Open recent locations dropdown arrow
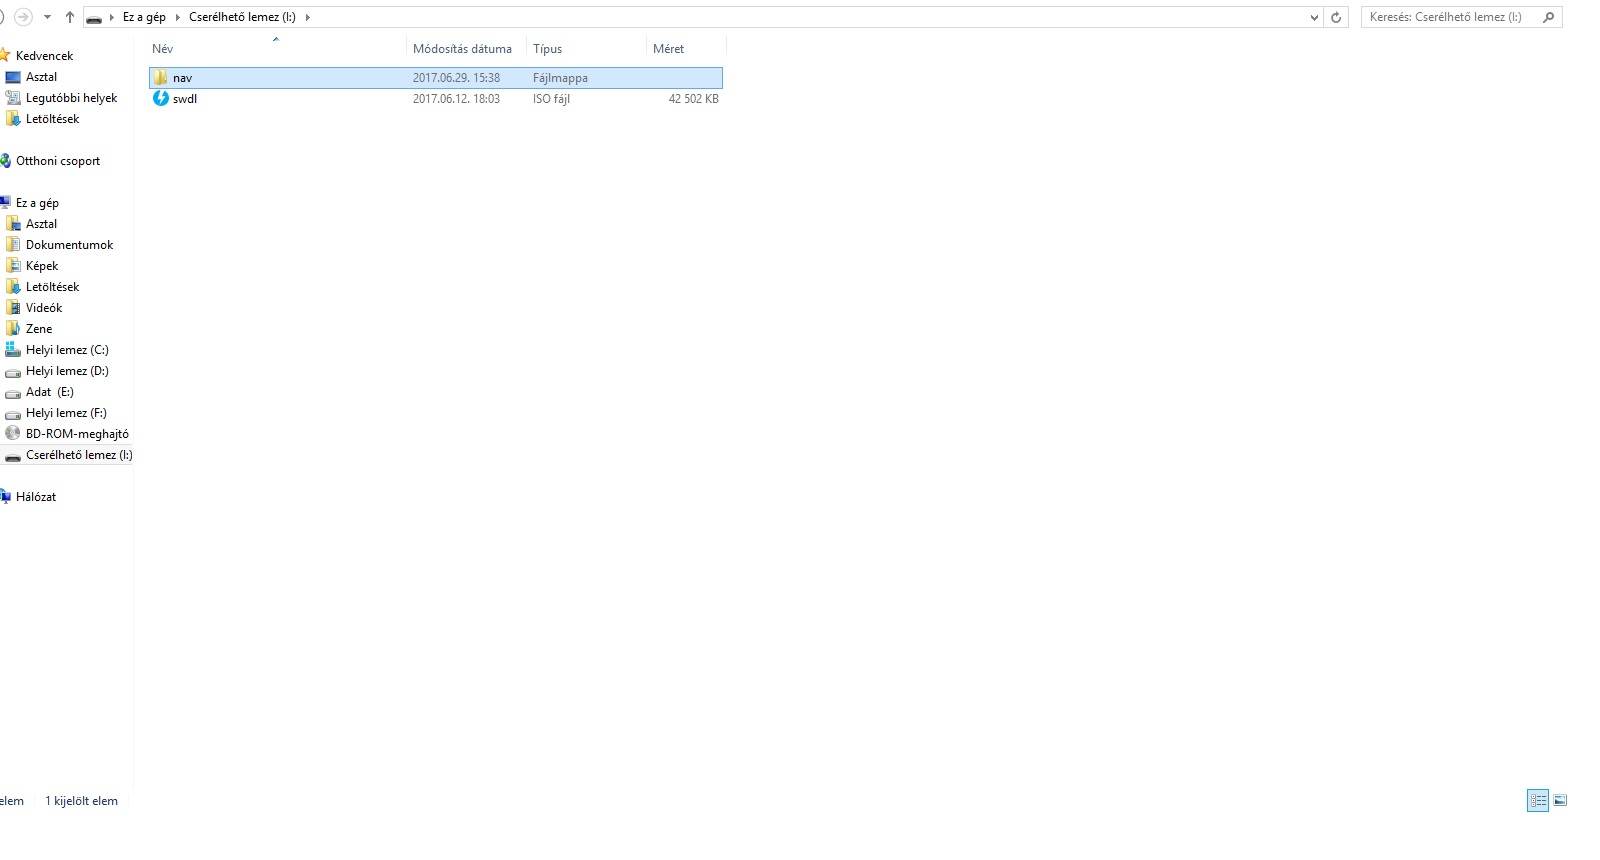The image size is (1600, 860). pos(47,17)
